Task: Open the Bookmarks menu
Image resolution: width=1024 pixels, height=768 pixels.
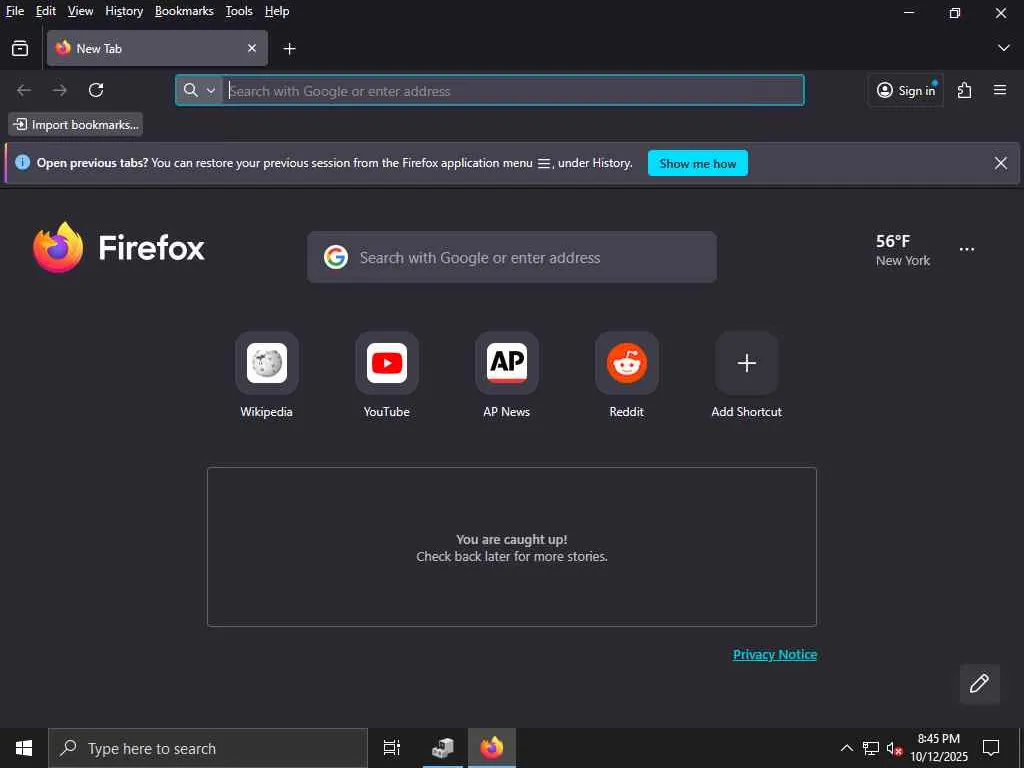Action: click(184, 11)
